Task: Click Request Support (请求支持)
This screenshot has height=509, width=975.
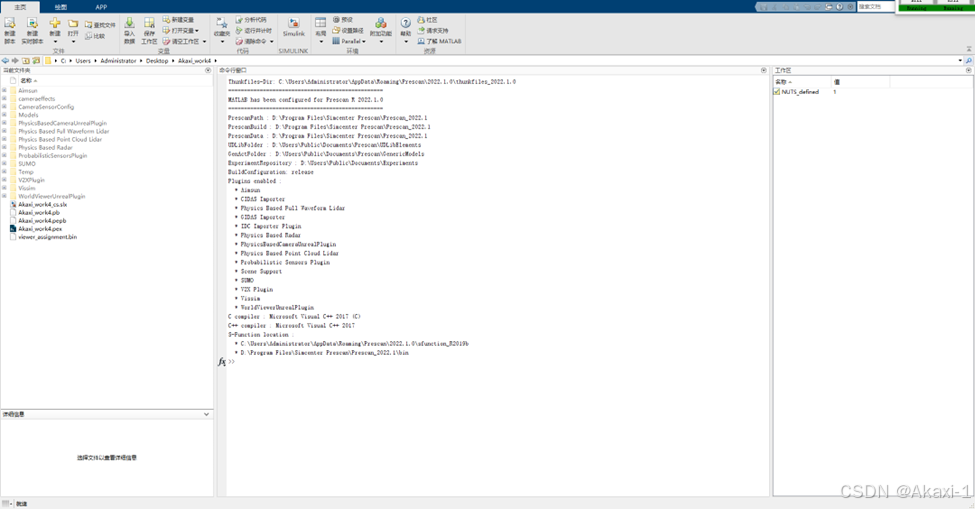Action: tap(433, 30)
